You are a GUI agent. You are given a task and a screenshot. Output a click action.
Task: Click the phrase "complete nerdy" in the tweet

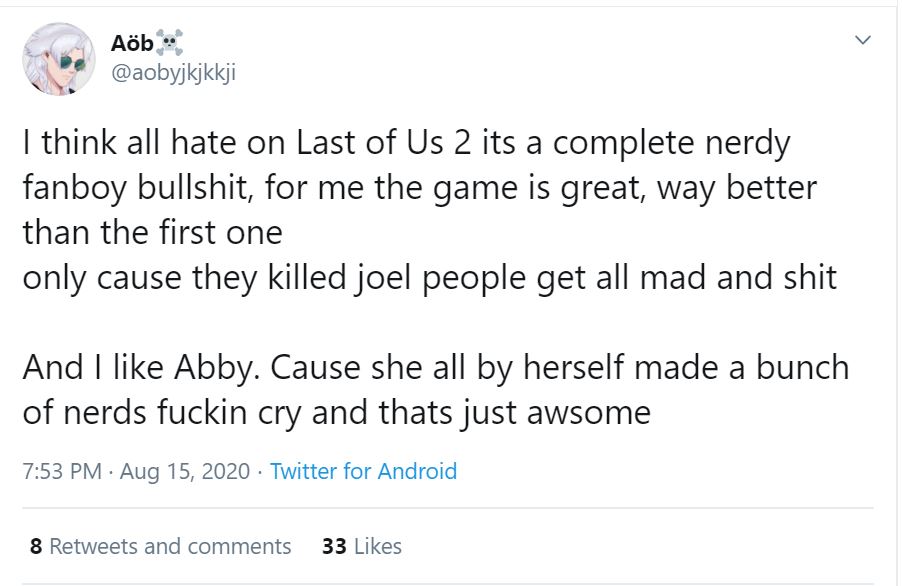[671, 143]
